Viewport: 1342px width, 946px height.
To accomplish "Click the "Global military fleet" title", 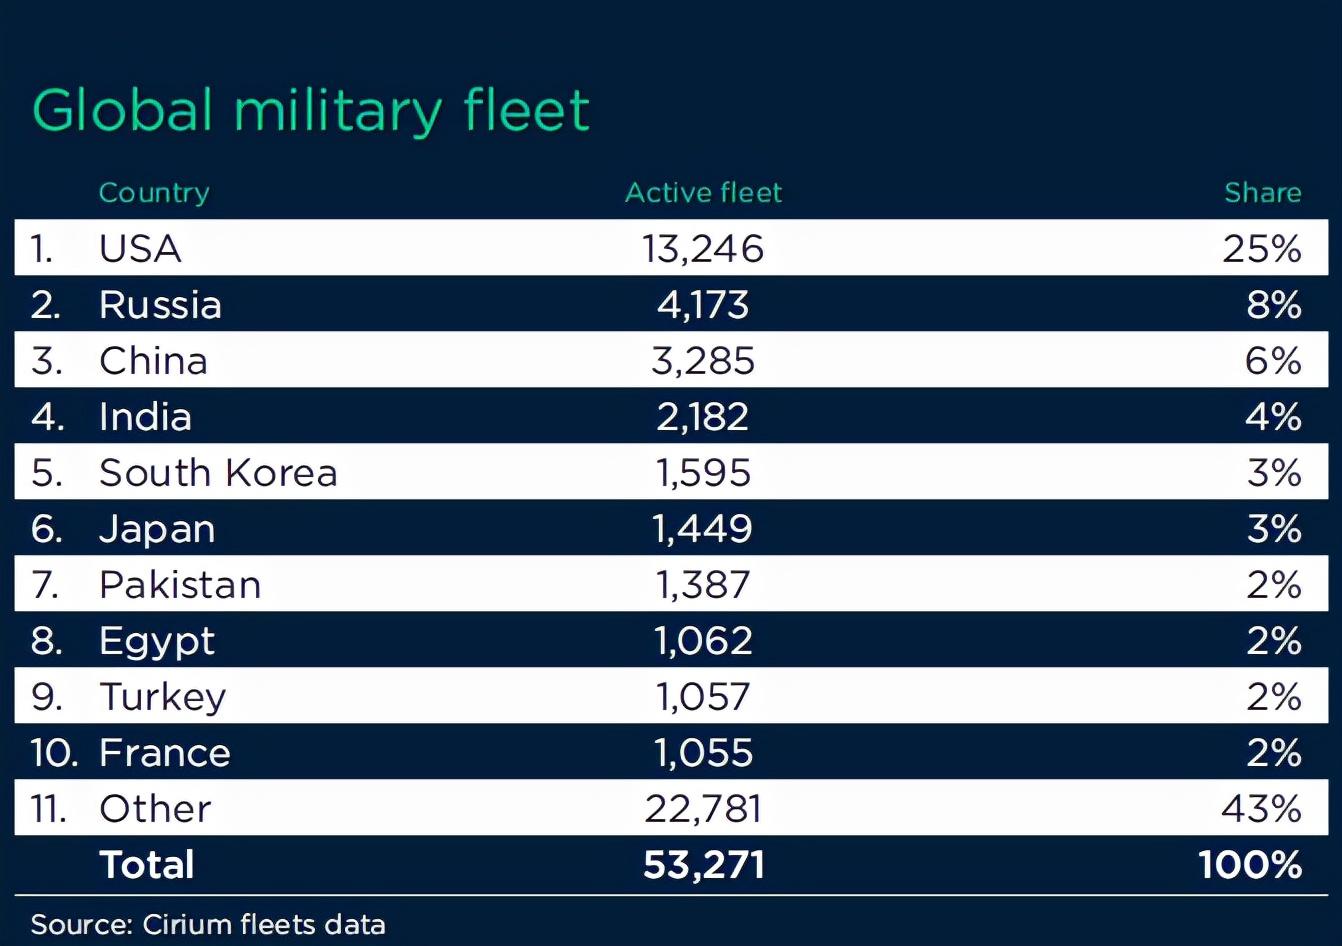I will (311, 110).
